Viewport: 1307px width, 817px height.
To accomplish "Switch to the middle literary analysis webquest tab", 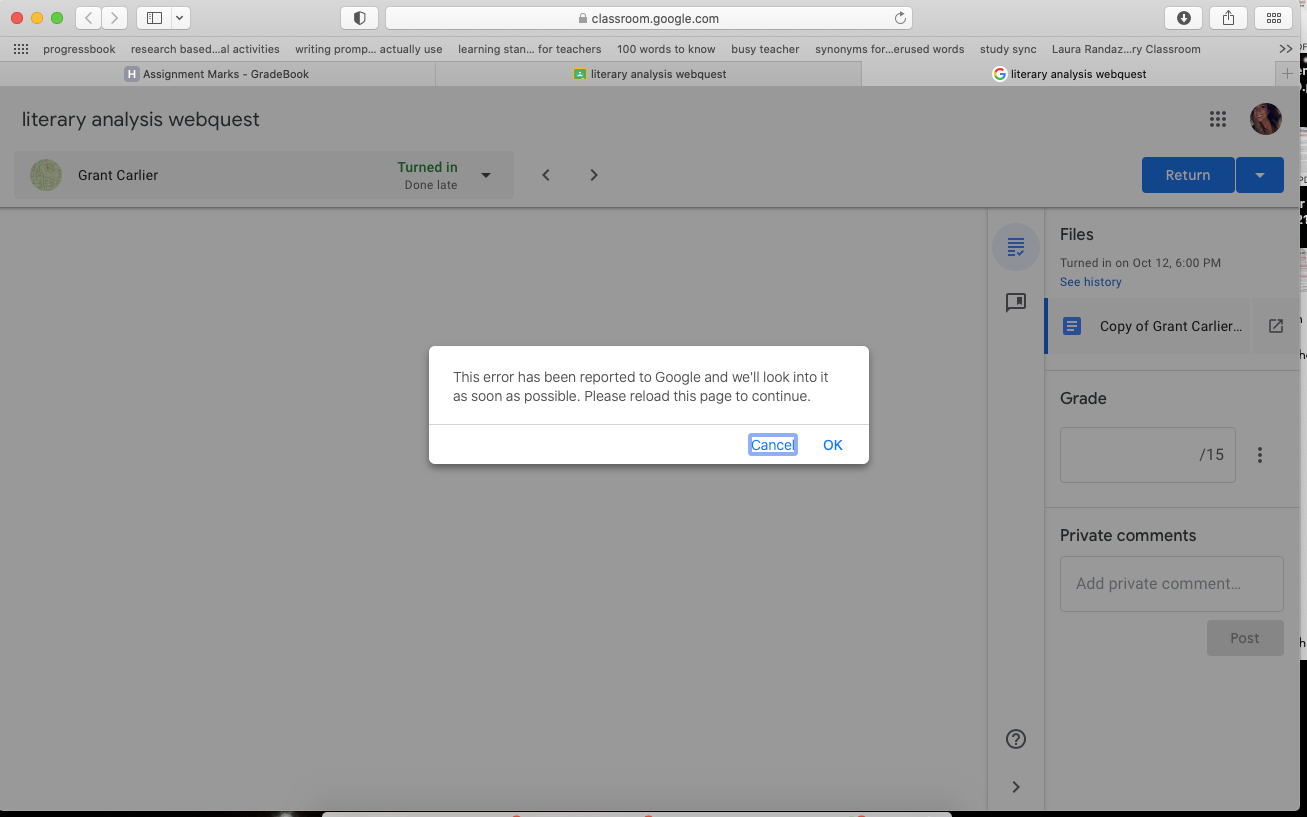I will click(648, 74).
